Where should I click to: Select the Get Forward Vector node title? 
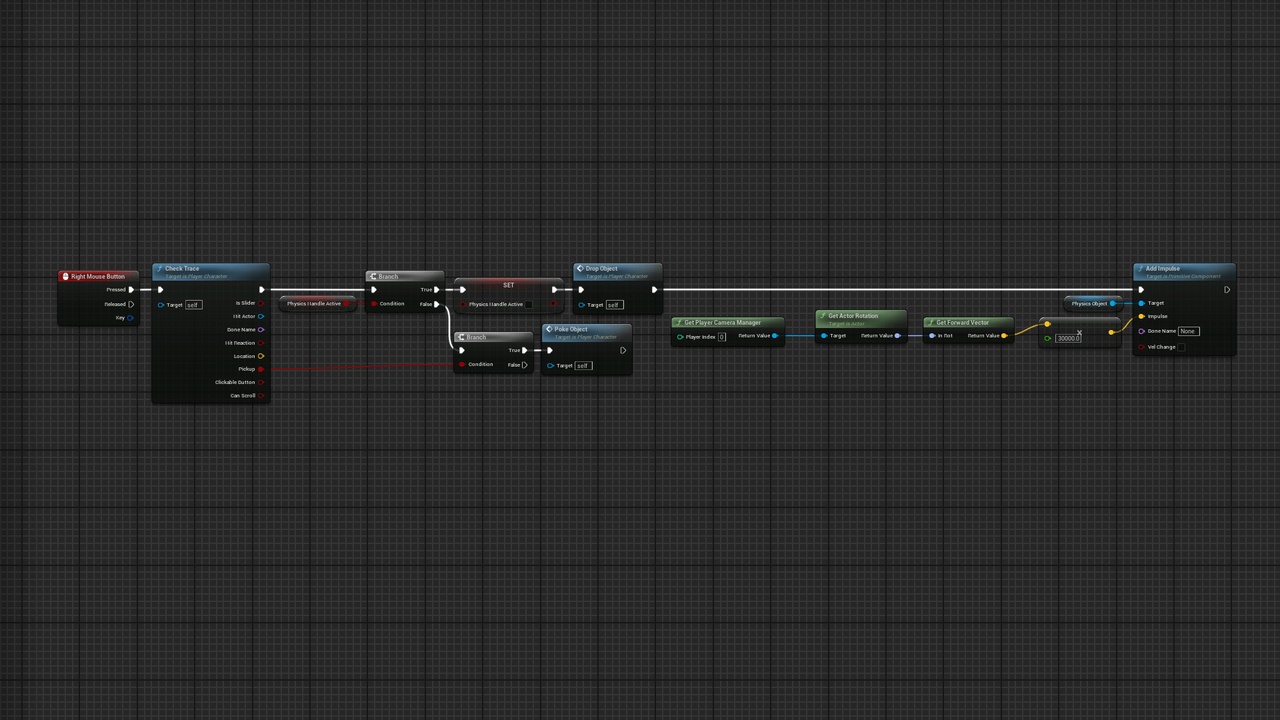[x=962, y=322]
